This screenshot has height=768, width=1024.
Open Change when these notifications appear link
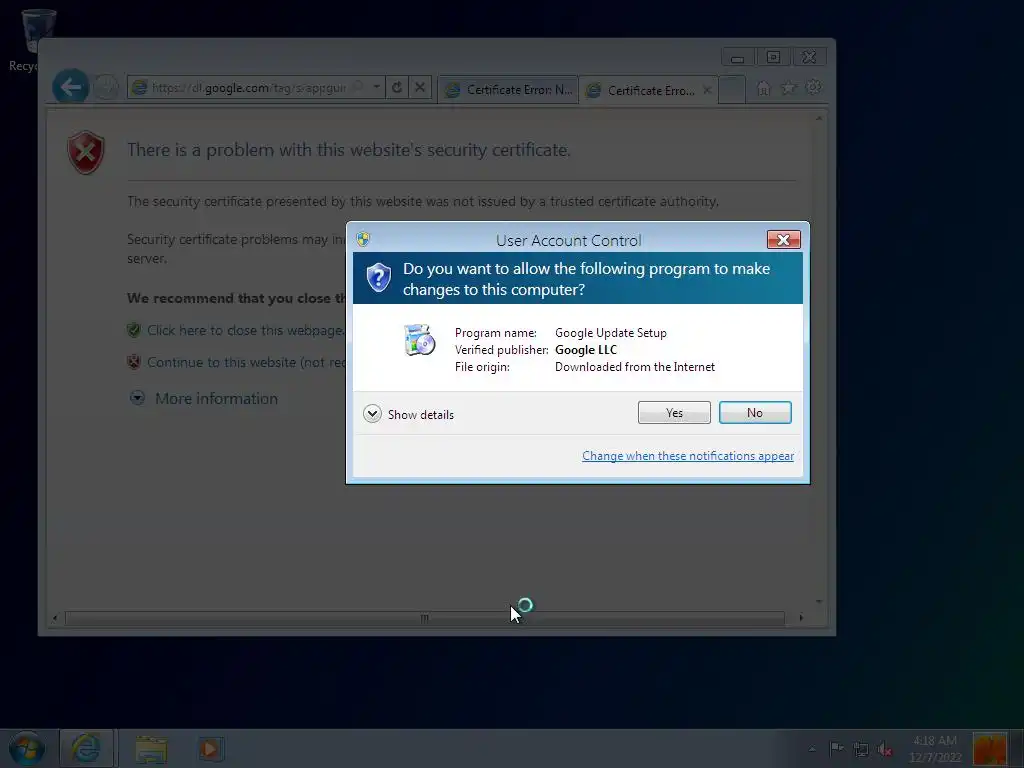tap(688, 456)
